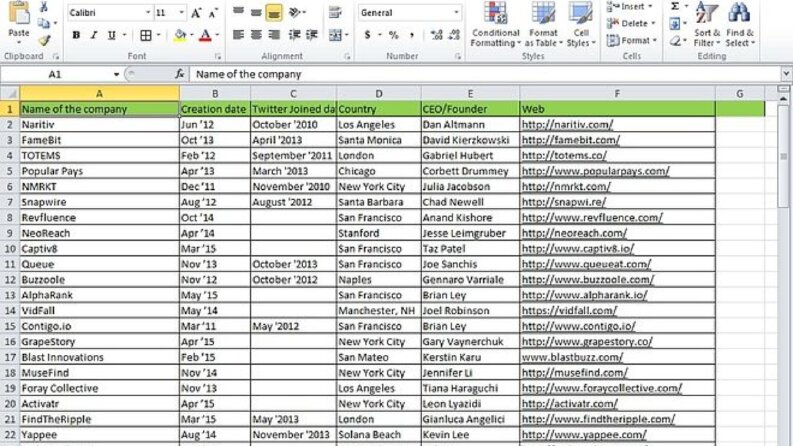Open the Cell Styles gallery

tap(581, 24)
